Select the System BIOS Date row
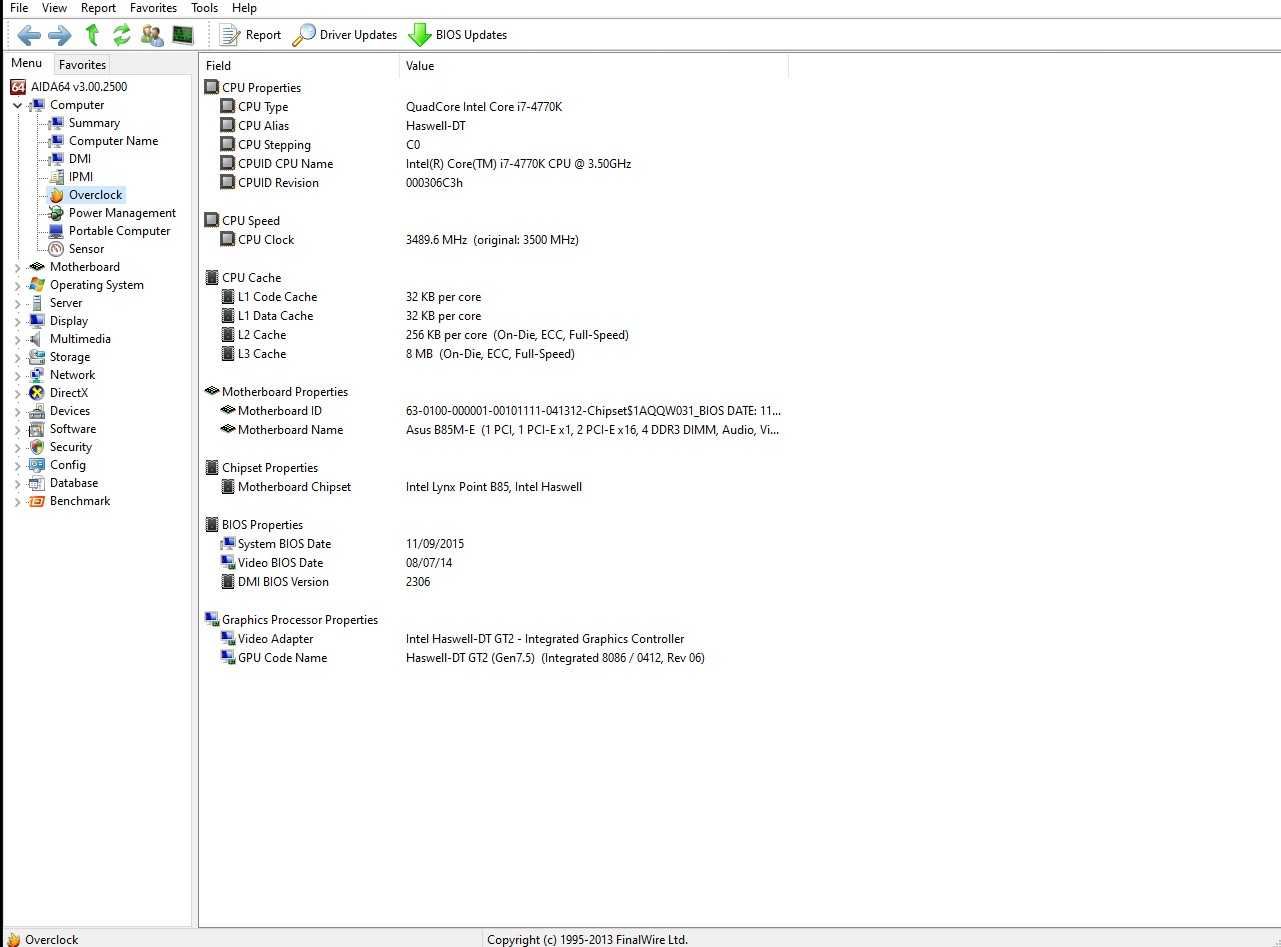This screenshot has width=1281, height=947. tap(494, 544)
